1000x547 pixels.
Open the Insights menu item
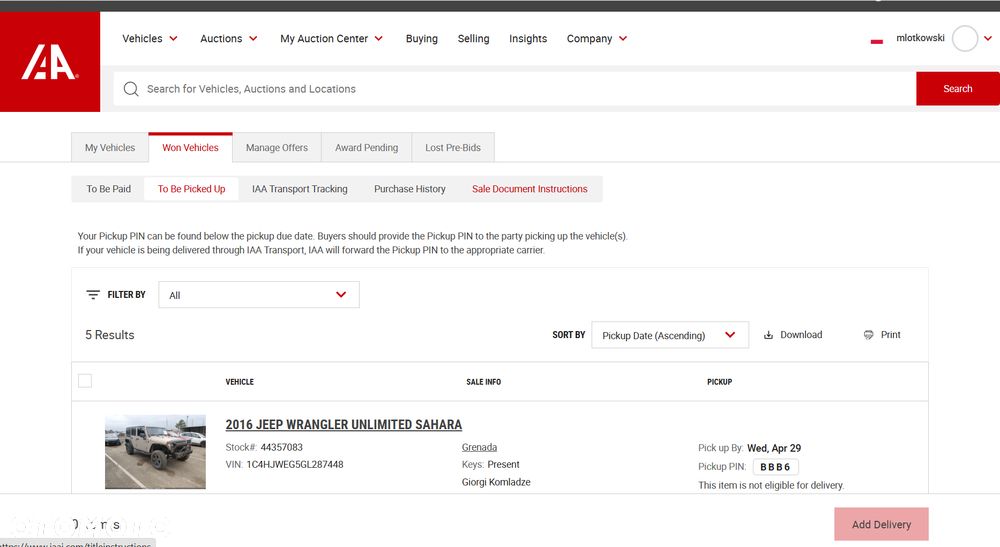[x=528, y=38]
